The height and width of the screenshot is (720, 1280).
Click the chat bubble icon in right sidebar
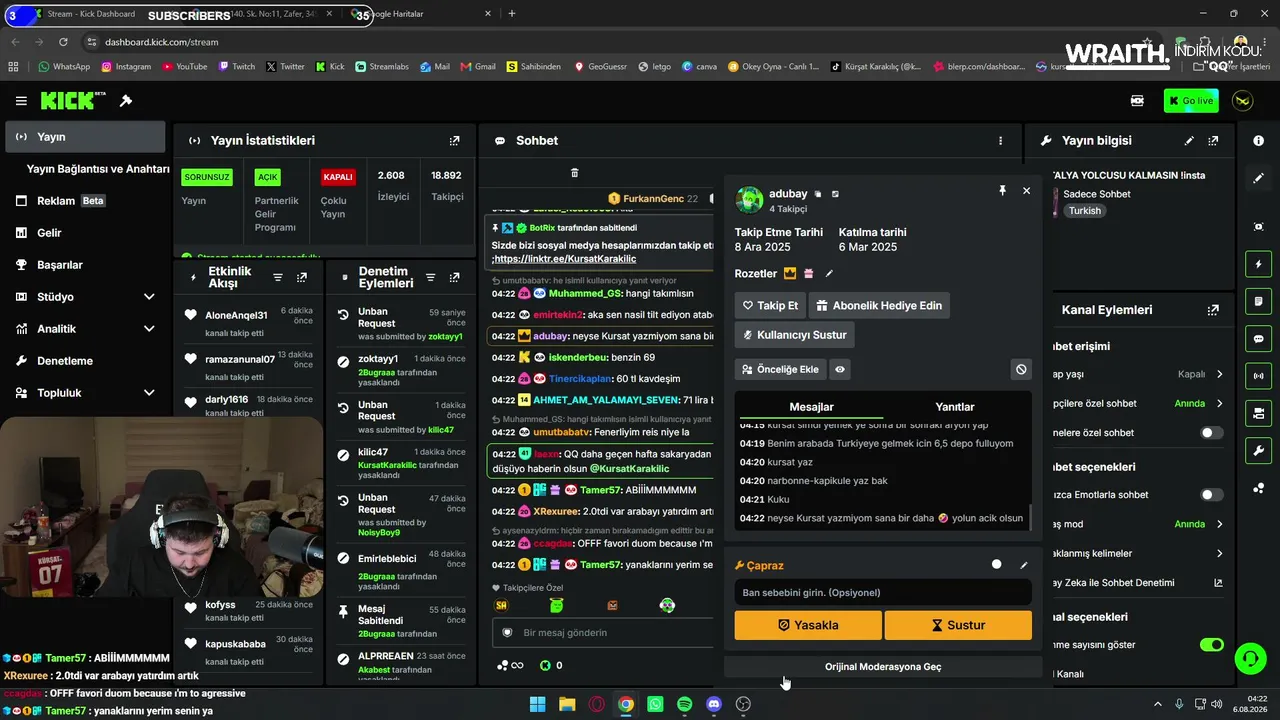click(1258, 338)
